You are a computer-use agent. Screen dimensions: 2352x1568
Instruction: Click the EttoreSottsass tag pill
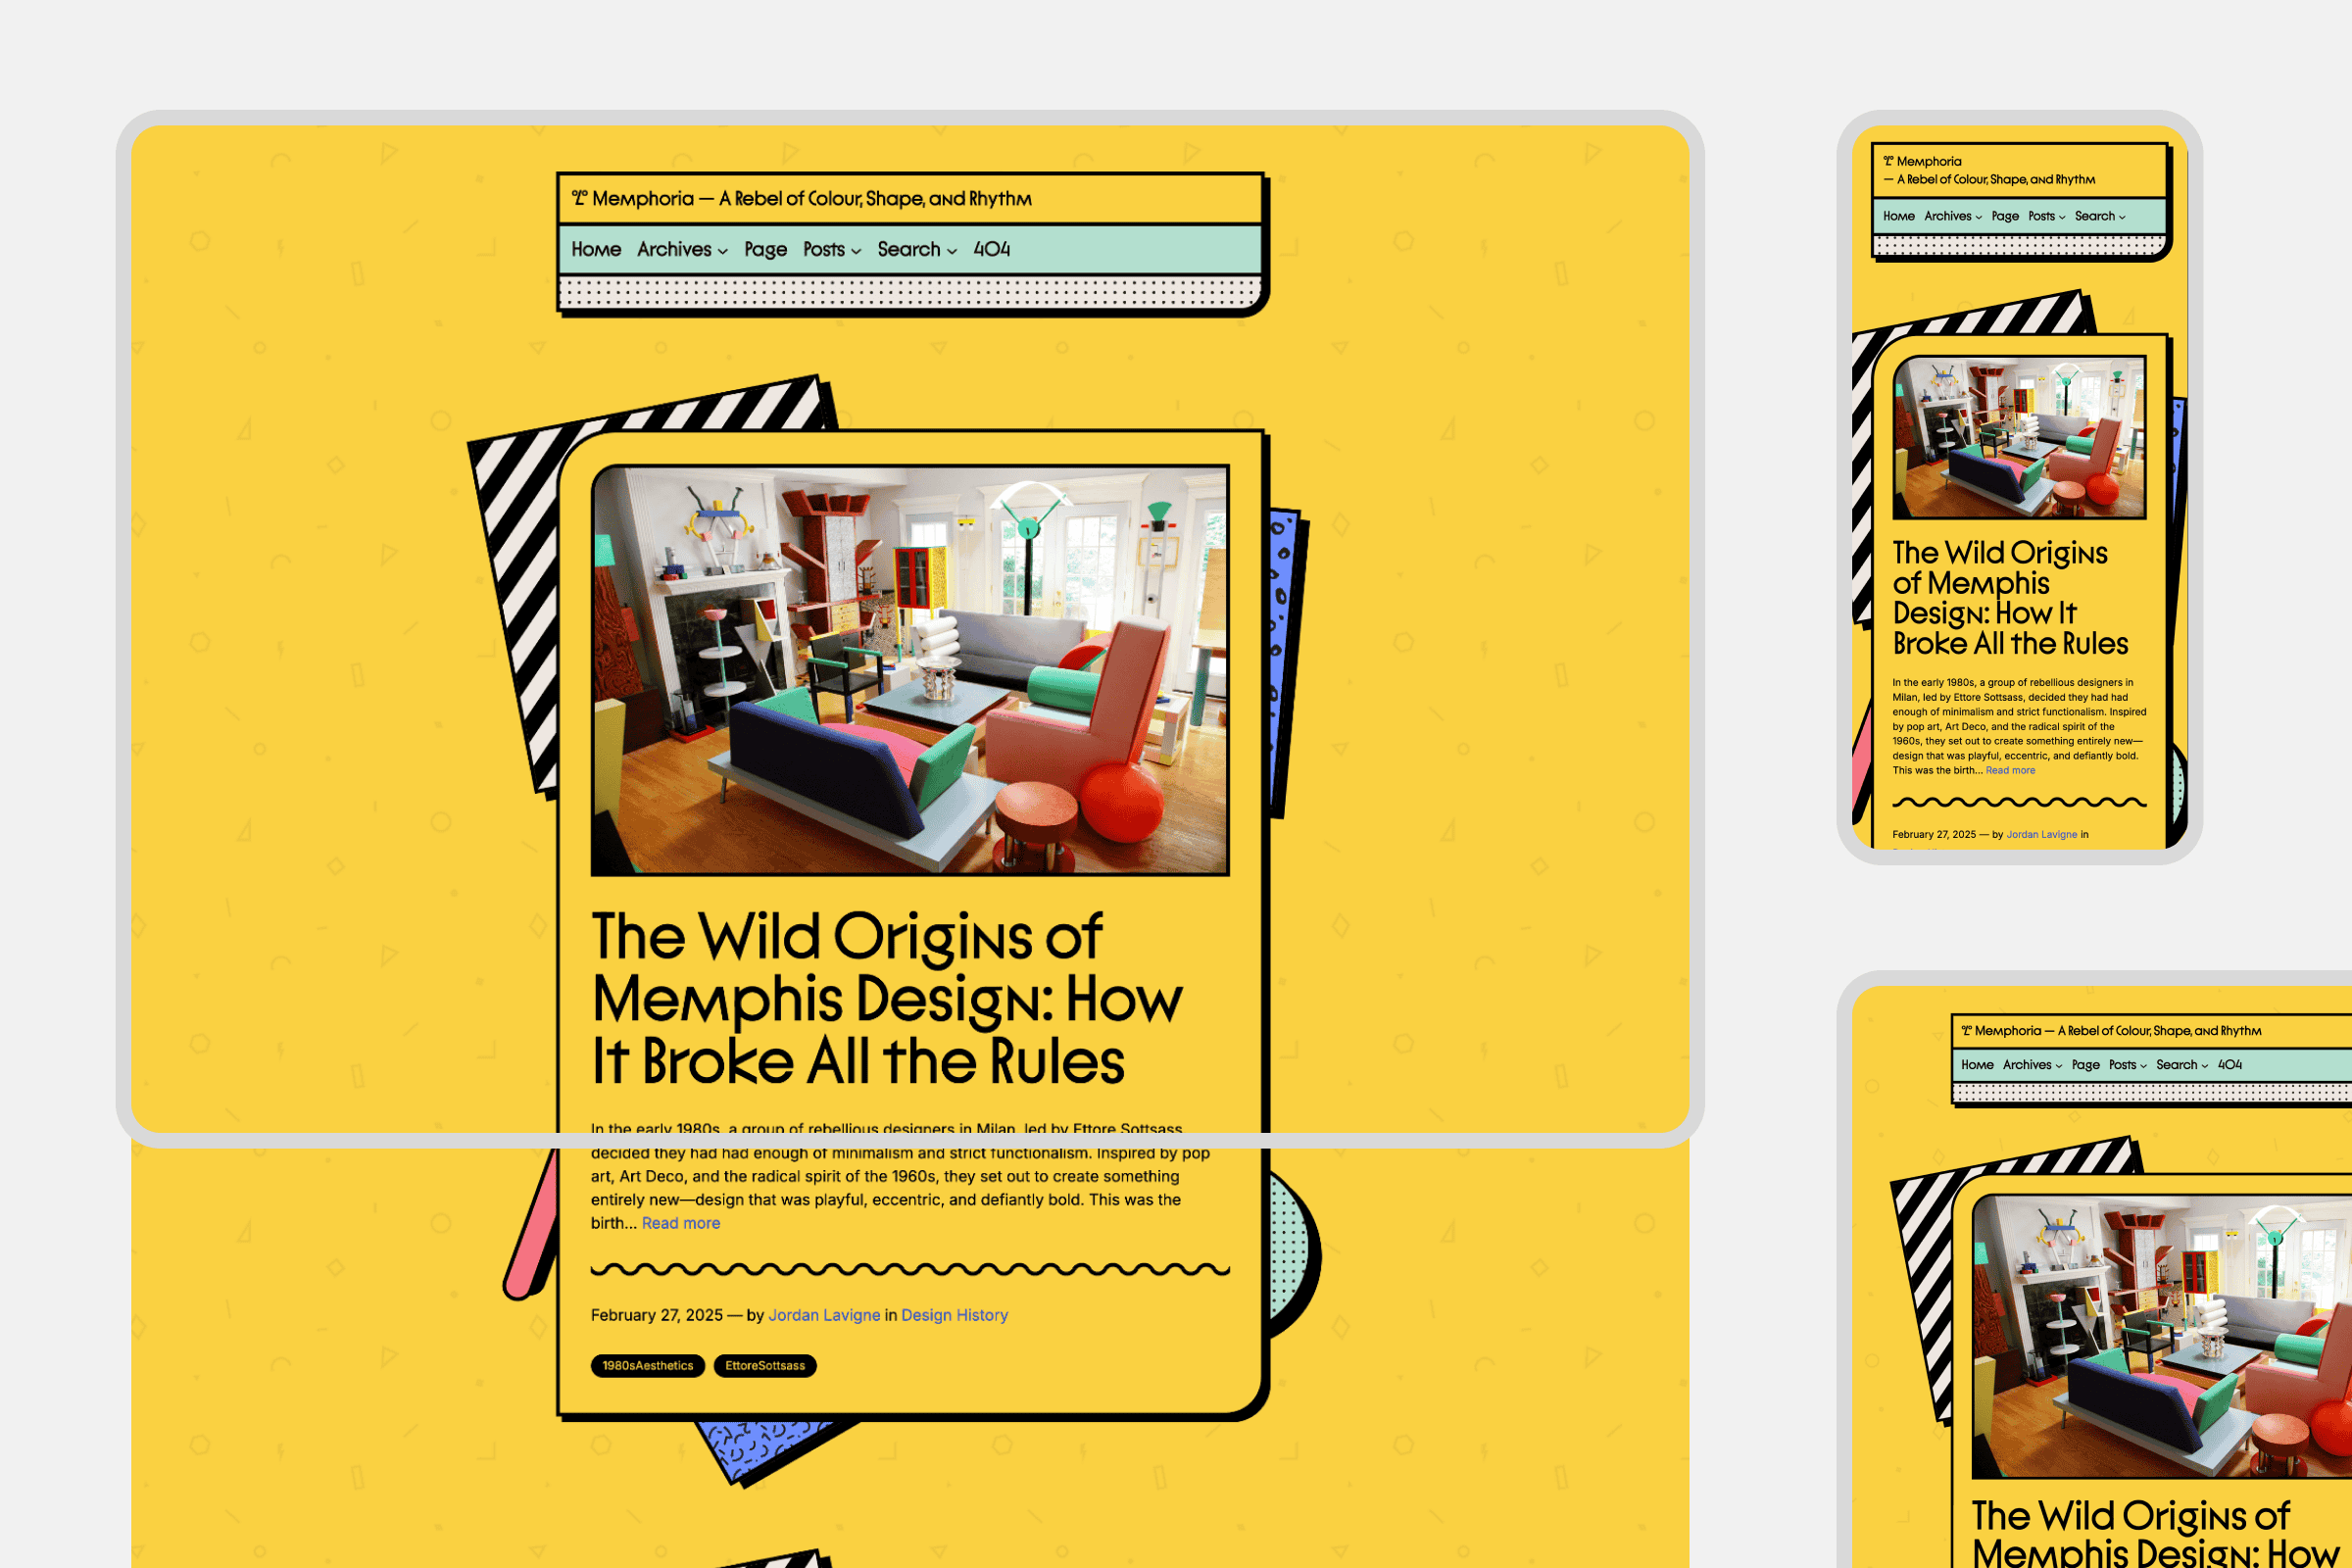[x=765, y=1366]
